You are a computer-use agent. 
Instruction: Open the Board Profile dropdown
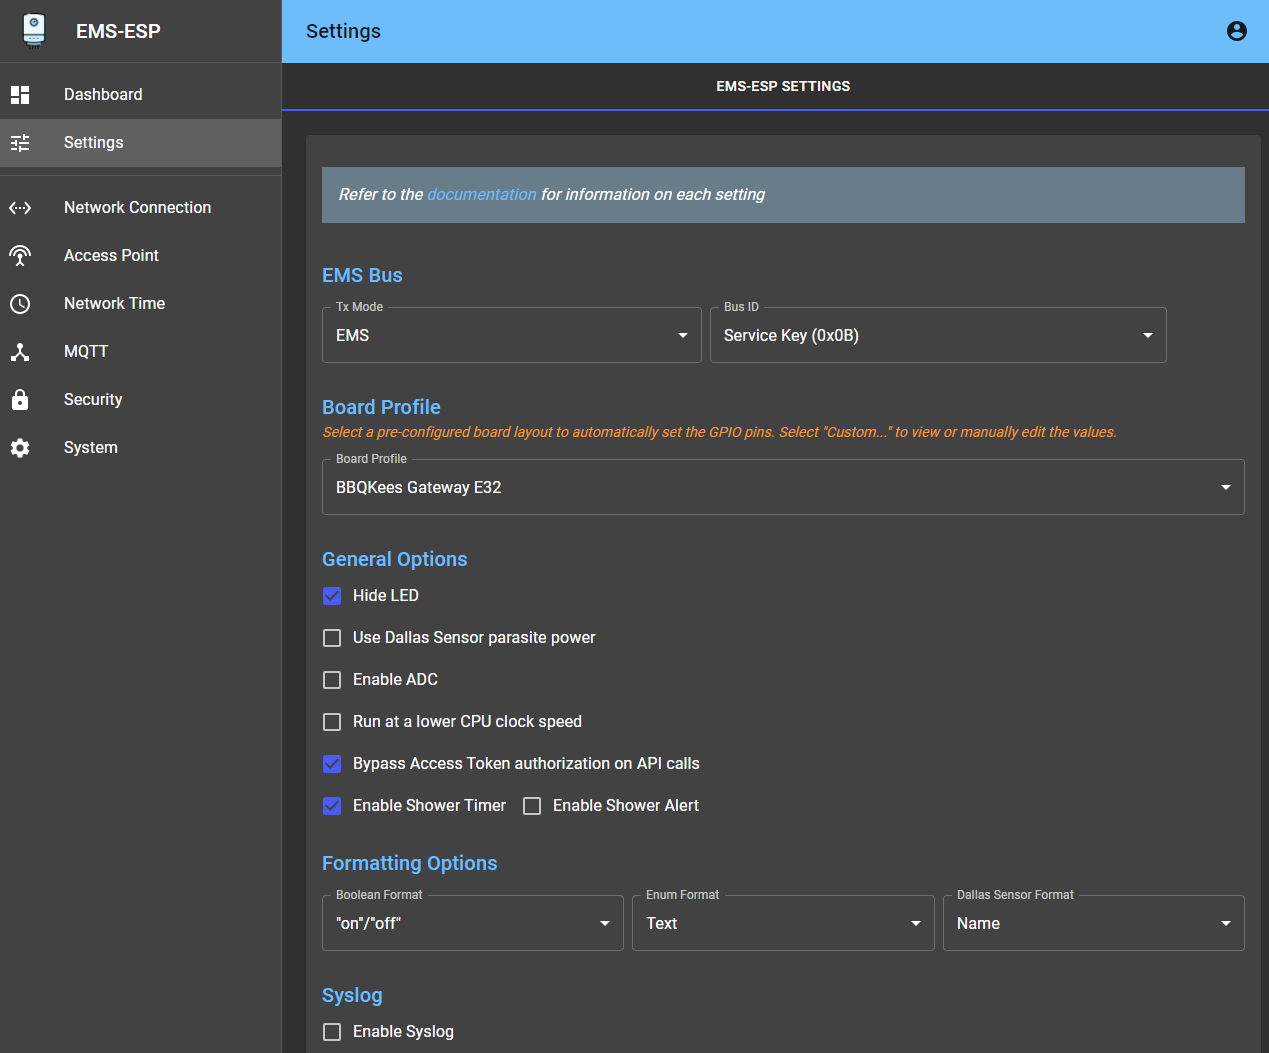click(x=782, y=487)
